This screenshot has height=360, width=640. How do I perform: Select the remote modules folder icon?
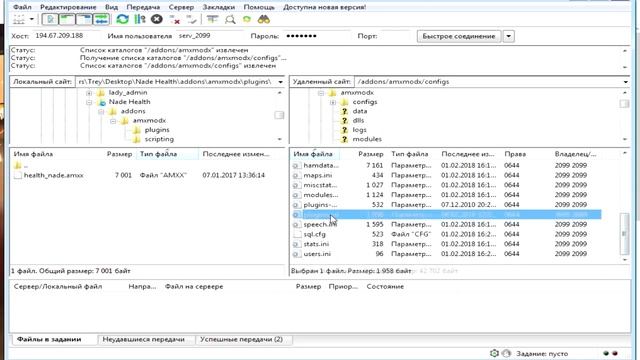pyautogui.click(x=344, y=139)
